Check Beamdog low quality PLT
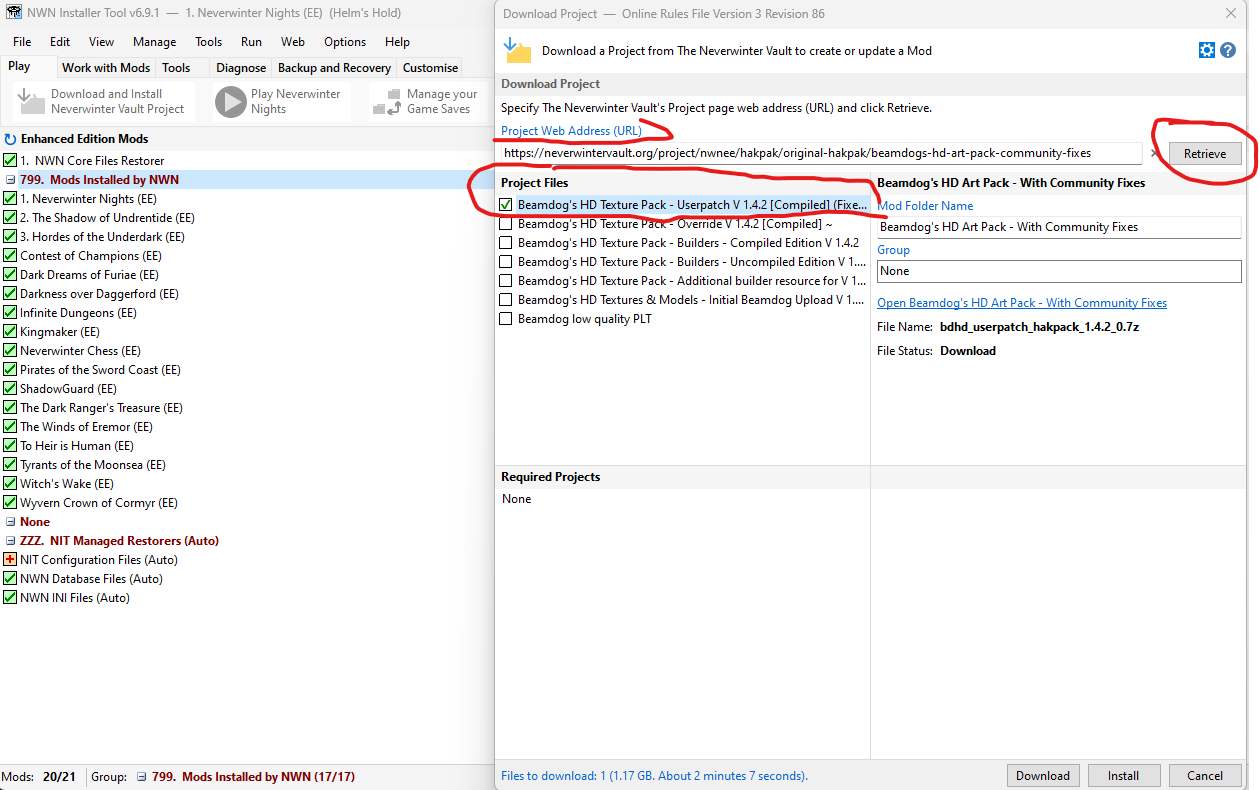1260x790 pixels. pyautogui.click(x=506, y=319)
